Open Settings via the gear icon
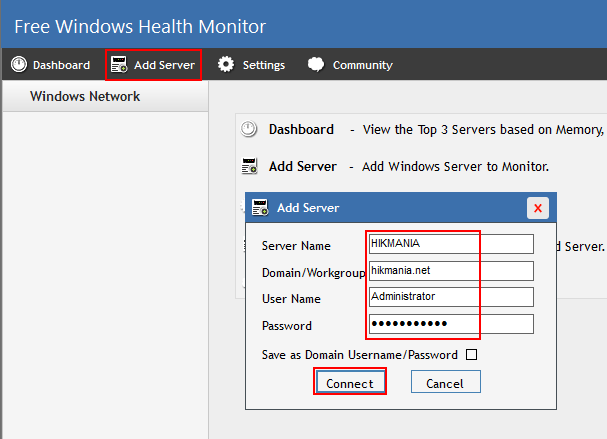Viewport: 607px width, 439px height. point(226,65)
